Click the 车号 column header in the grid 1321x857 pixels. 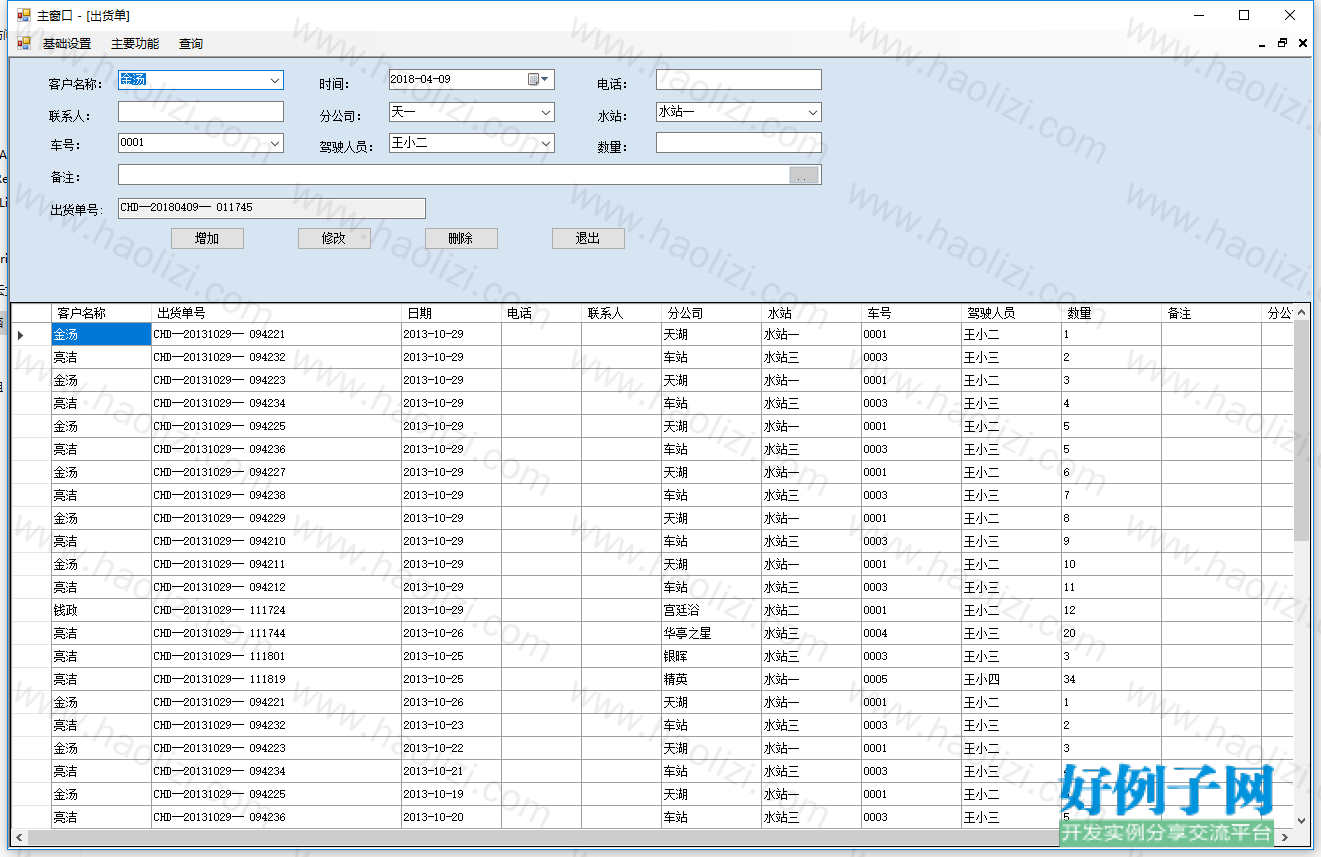(911, 313)
